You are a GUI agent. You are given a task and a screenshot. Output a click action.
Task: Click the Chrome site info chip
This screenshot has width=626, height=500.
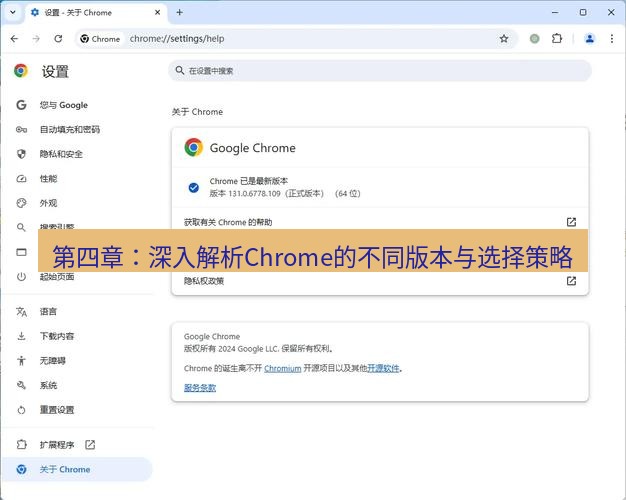[x=100, y=39]
